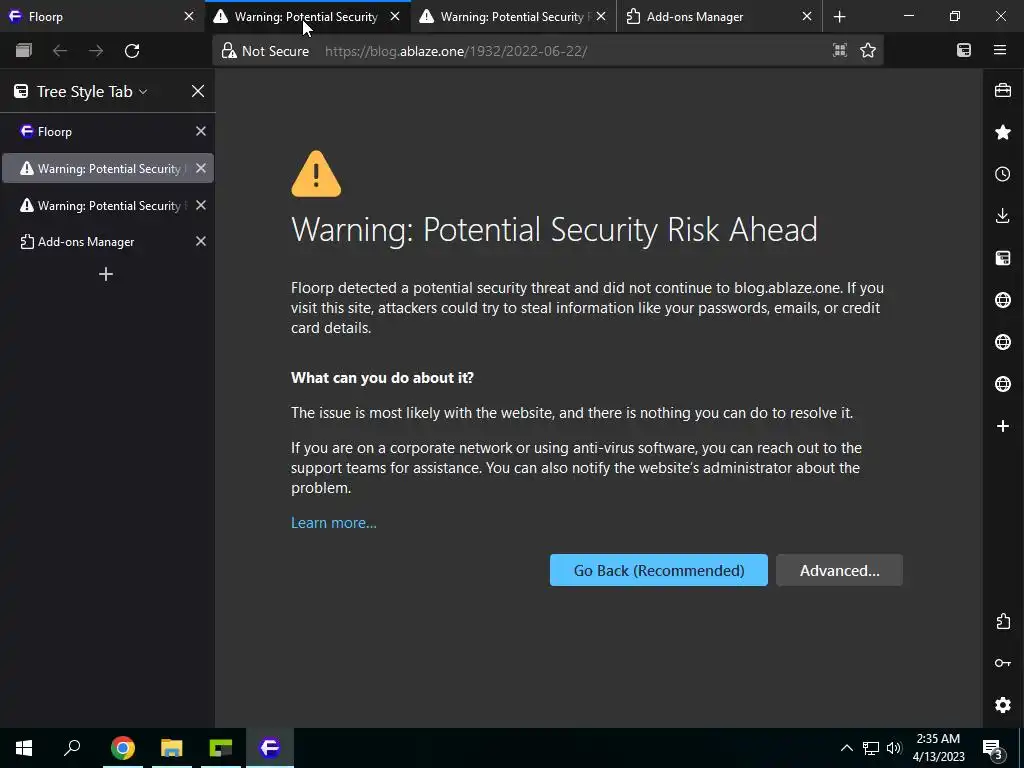The image size is (1024, 768).
Task: Open the workspaces icon left of Back
Action: tap(24, 50)
